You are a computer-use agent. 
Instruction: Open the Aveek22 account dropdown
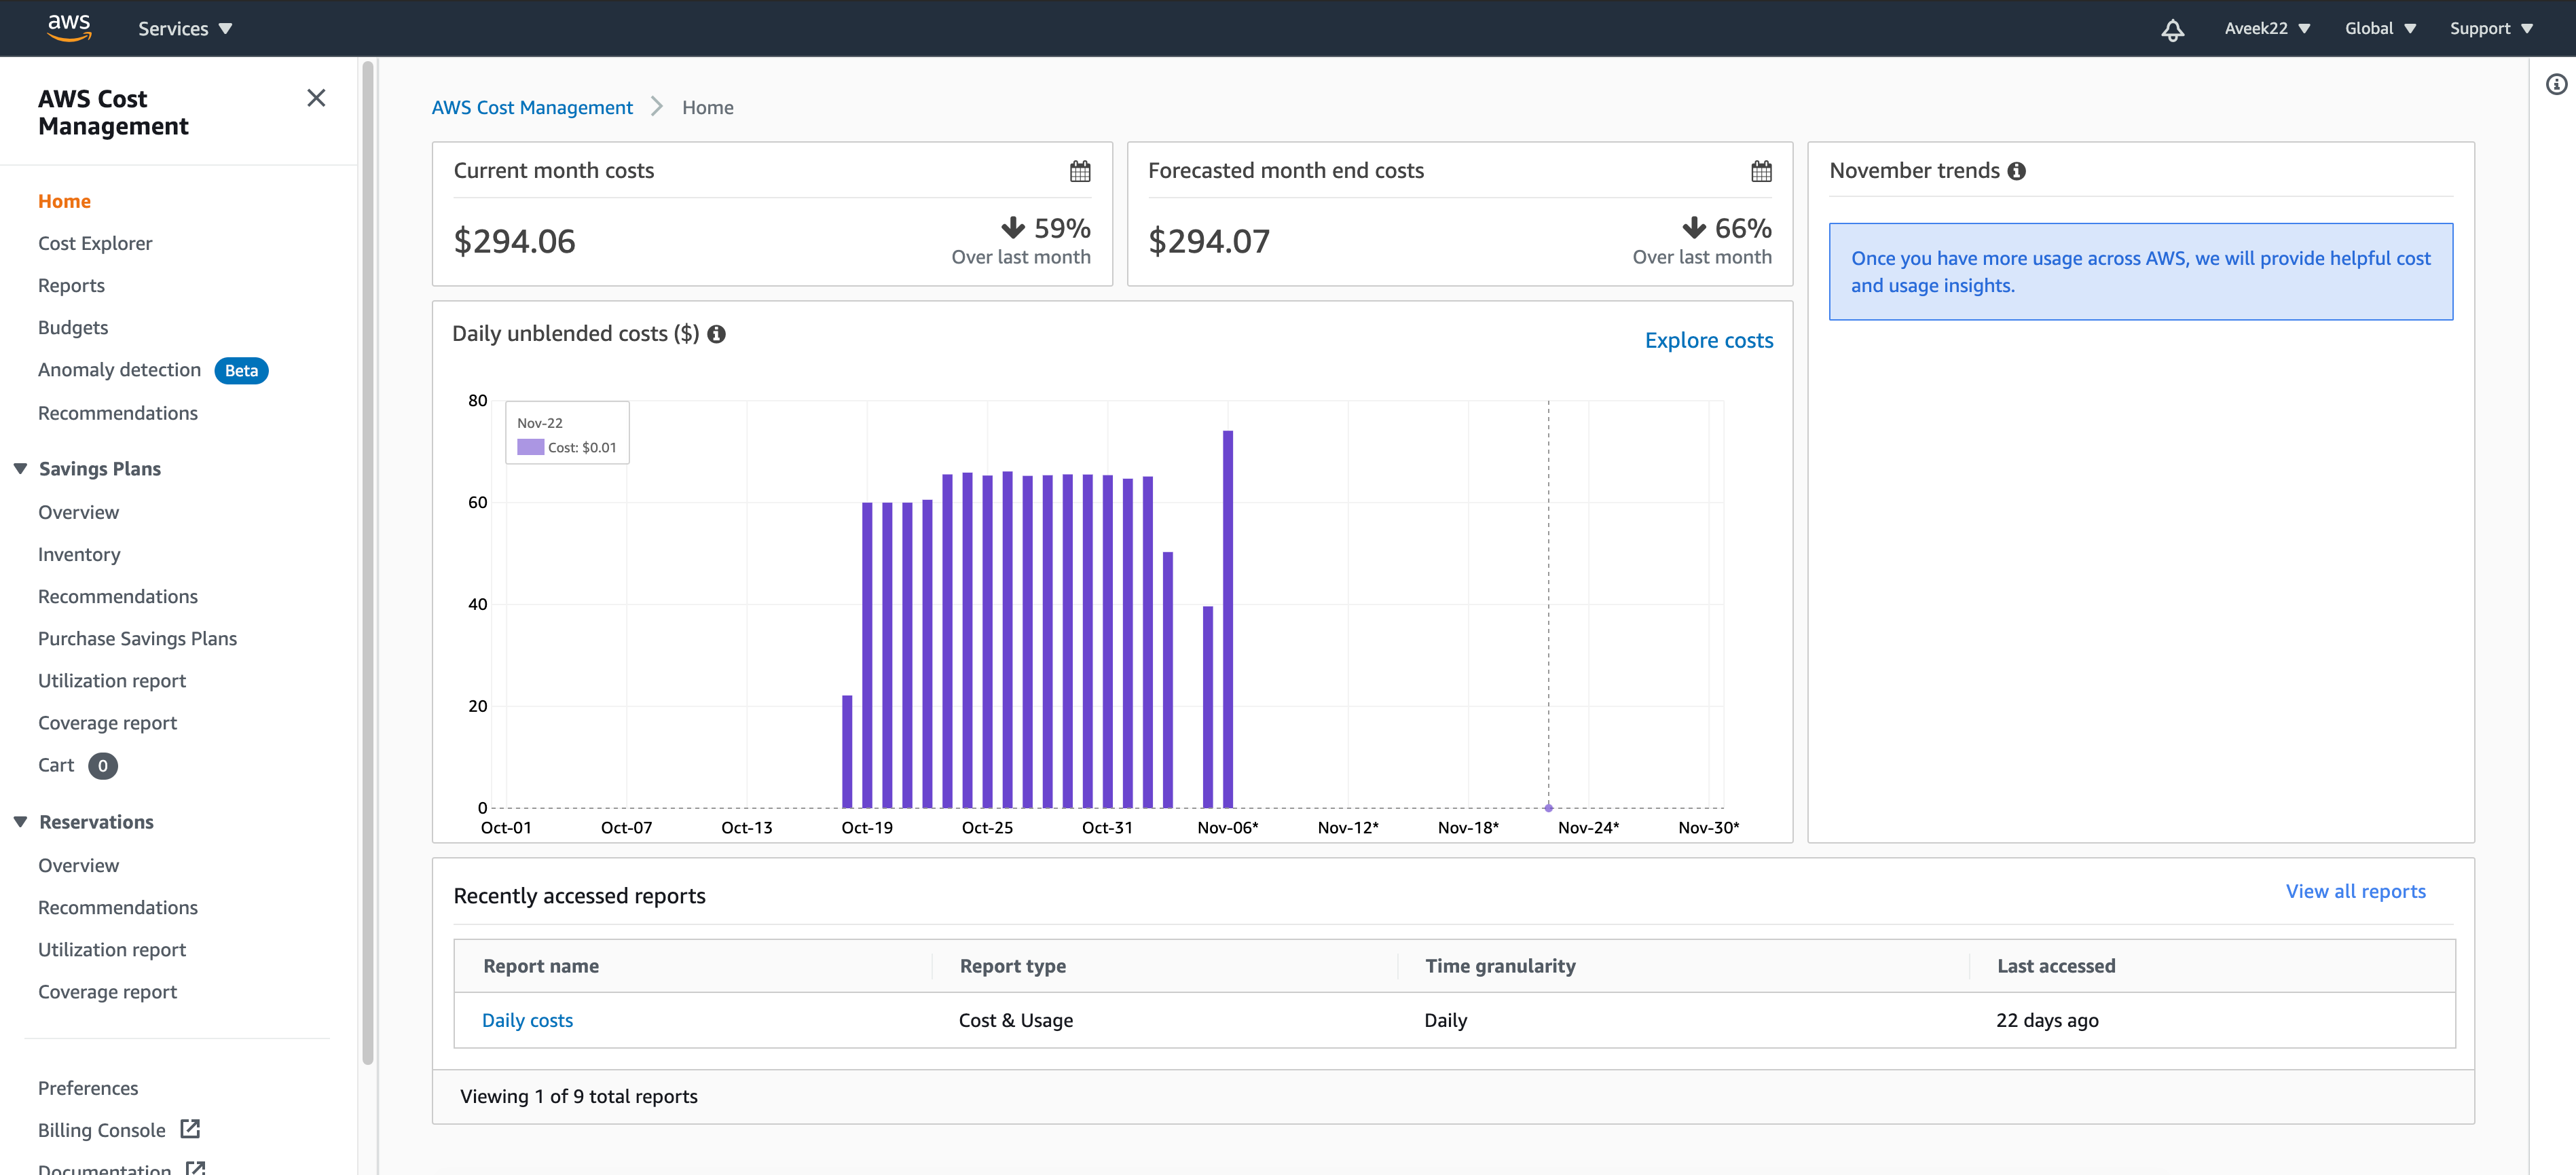click(x=2266, y=29)
